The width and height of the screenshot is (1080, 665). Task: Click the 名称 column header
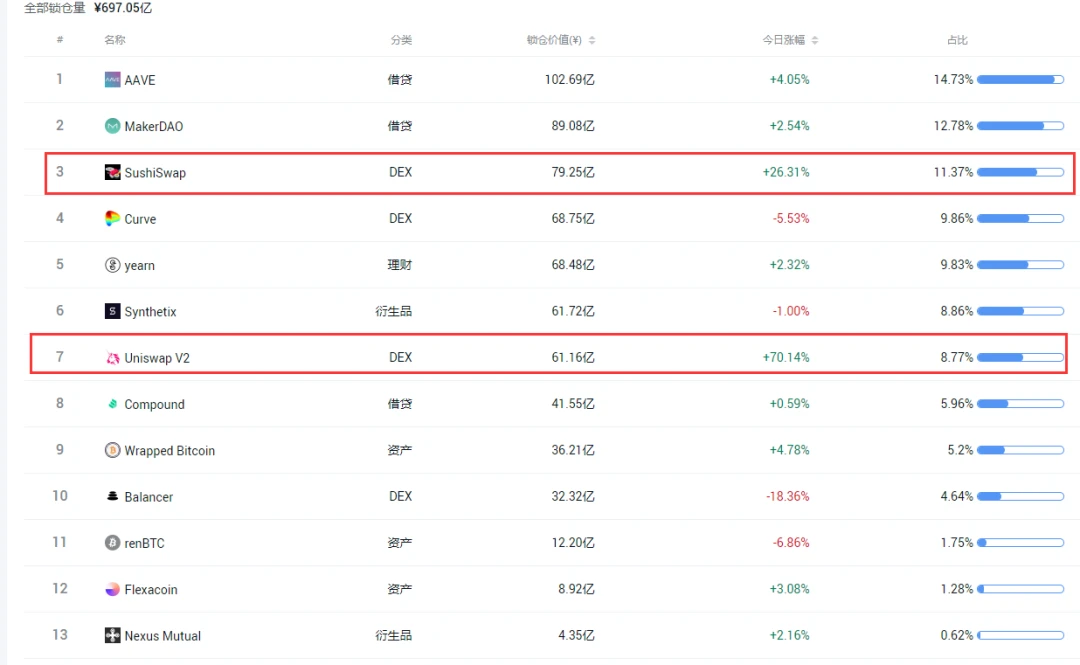pyautogui.click(x=115, y=40)
